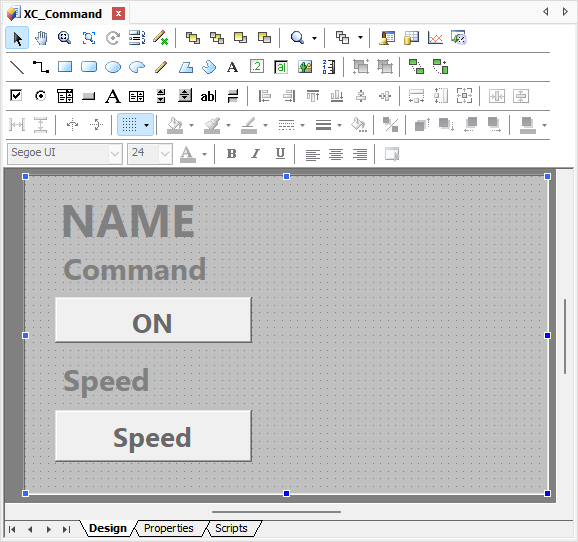Insert a numeric display object
The height and width of the screenshot is (542, 578).
click(x=257, y=67)
